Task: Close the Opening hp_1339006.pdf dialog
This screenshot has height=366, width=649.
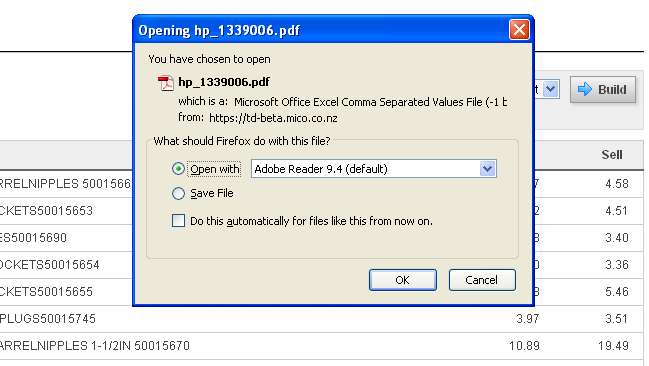Action: pos(519,30)
